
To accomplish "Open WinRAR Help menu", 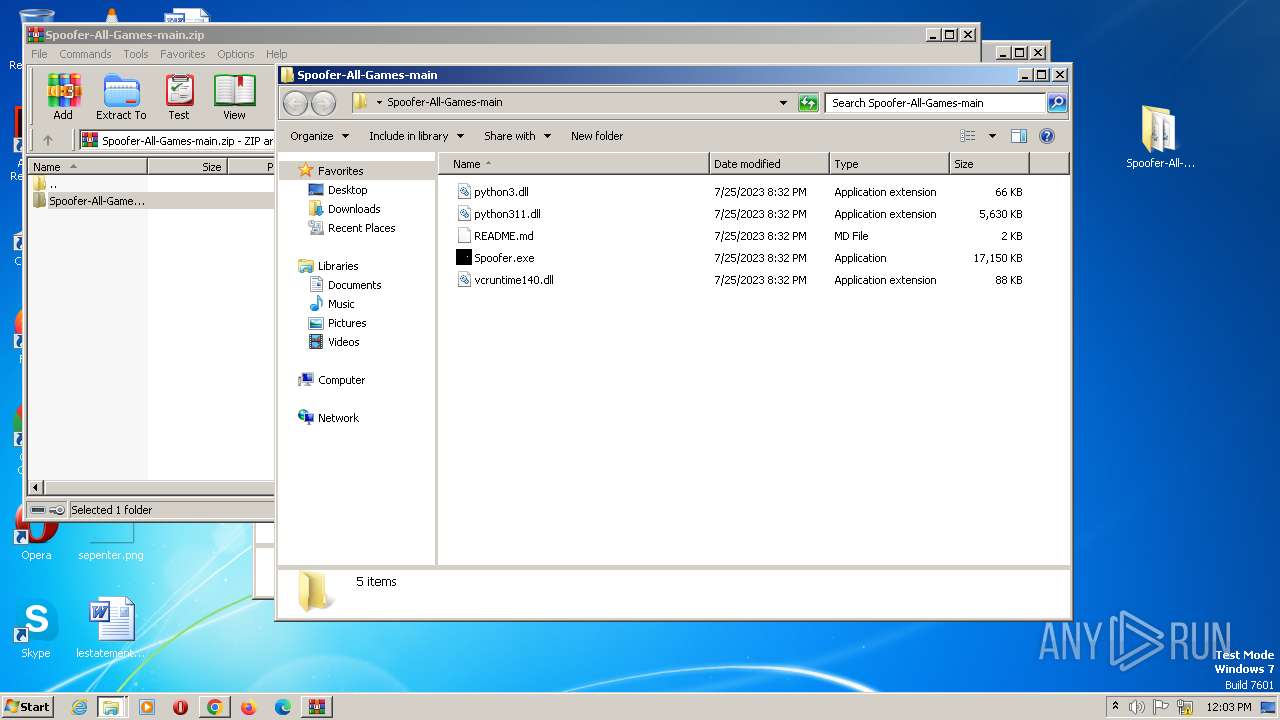I will [x=277, y=54].
